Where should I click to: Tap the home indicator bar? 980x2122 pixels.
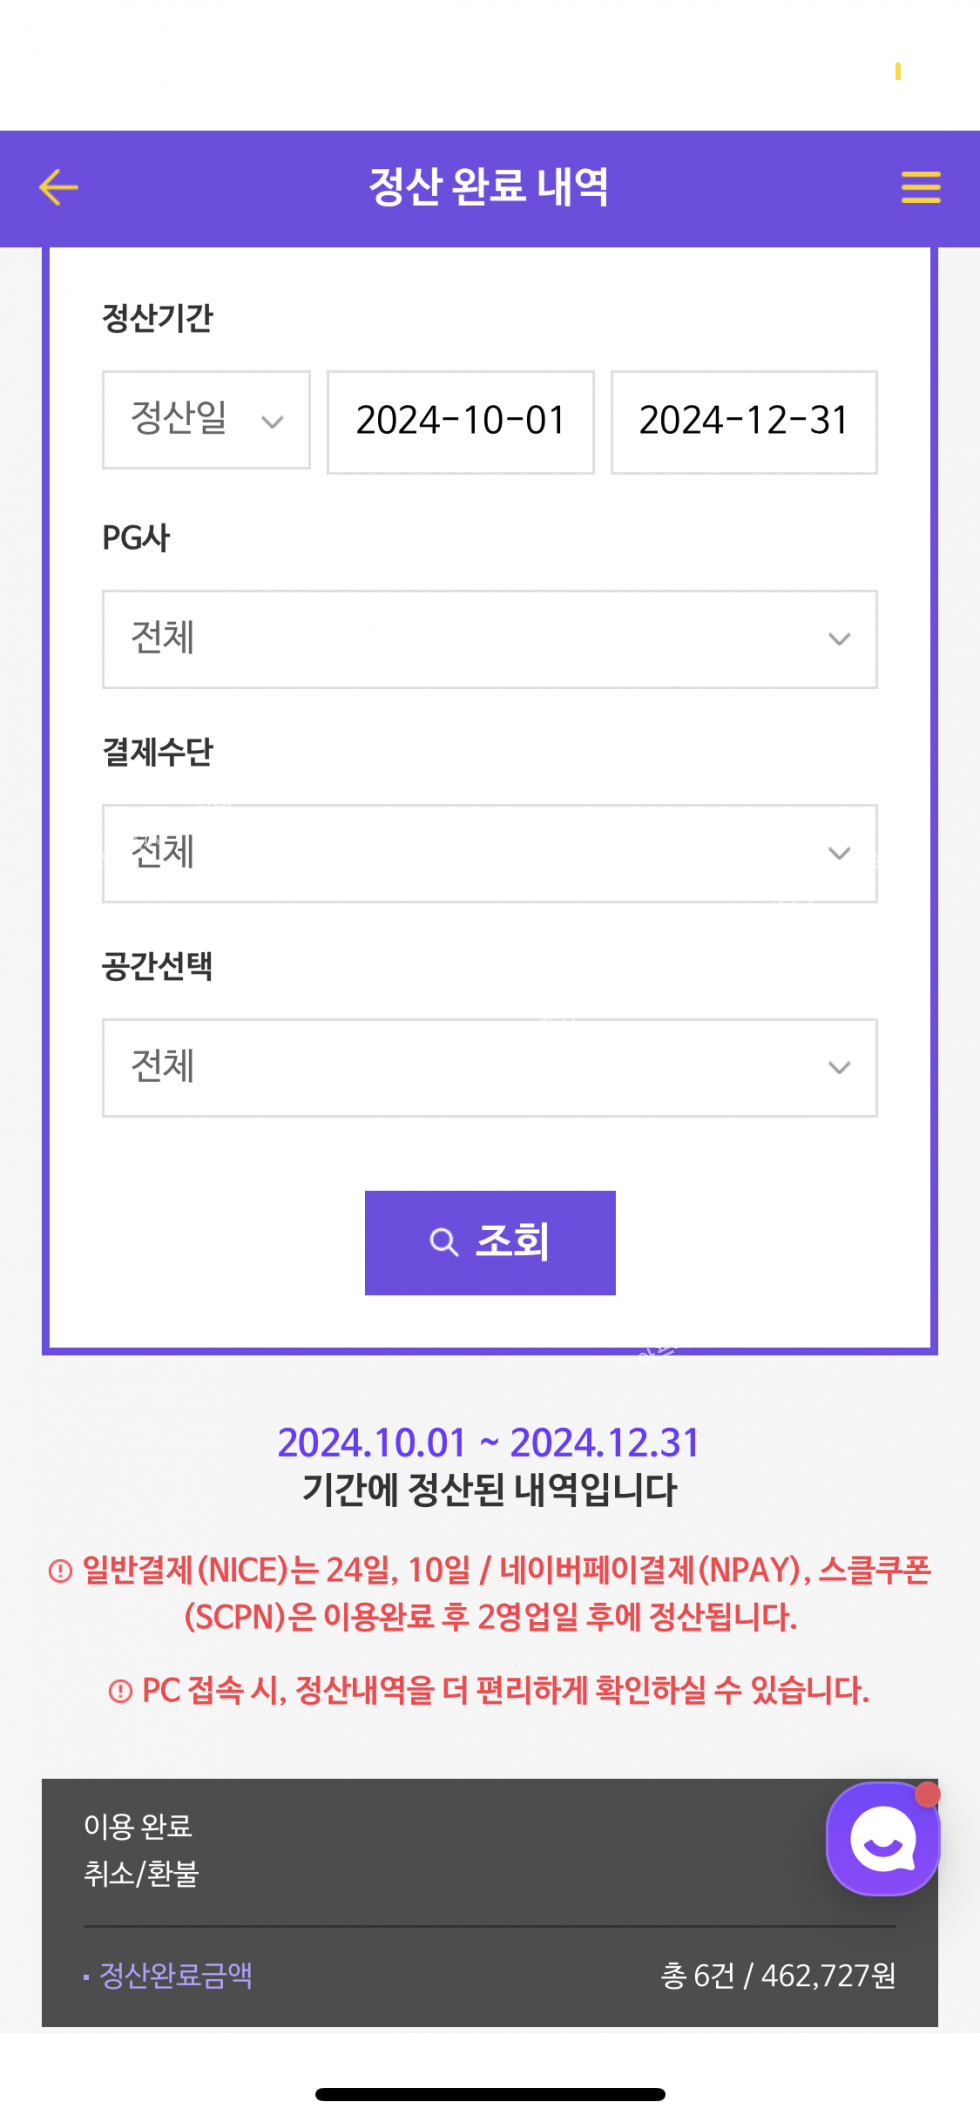[490, 2094]
